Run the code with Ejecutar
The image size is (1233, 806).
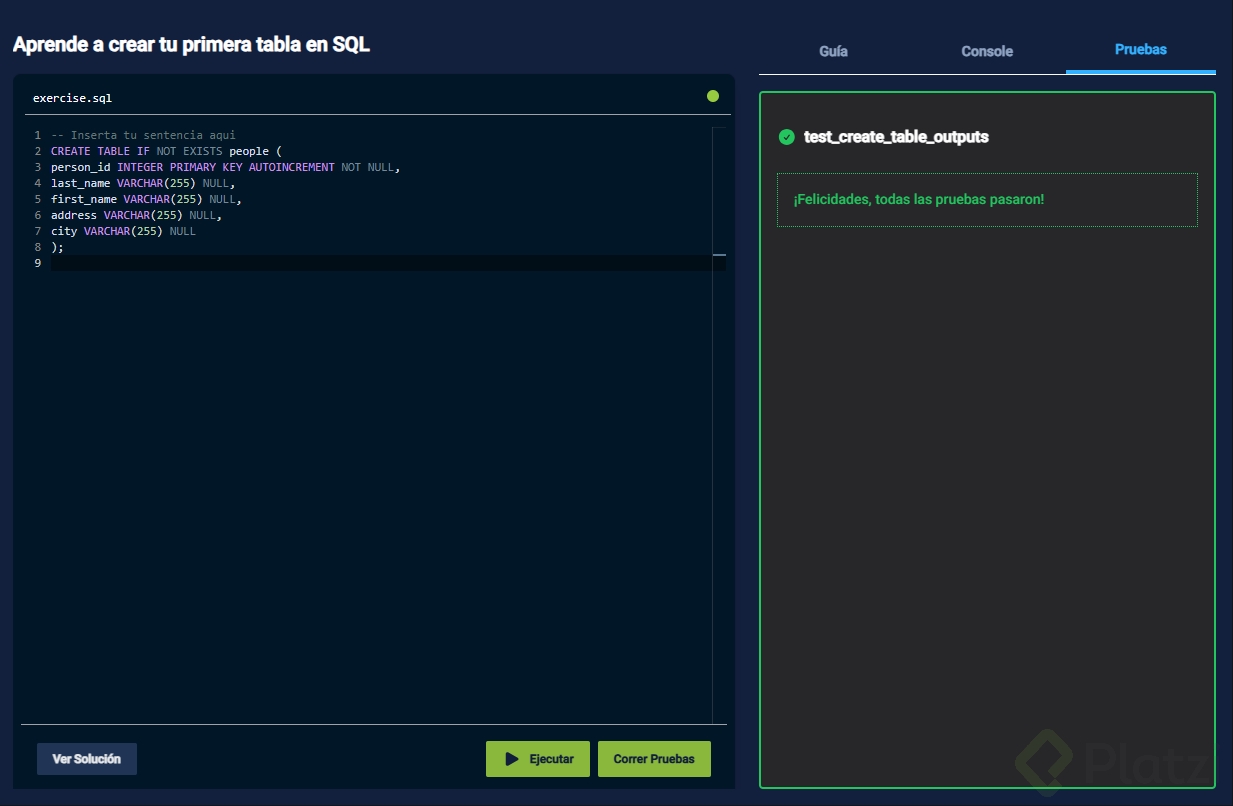point(538,759)
